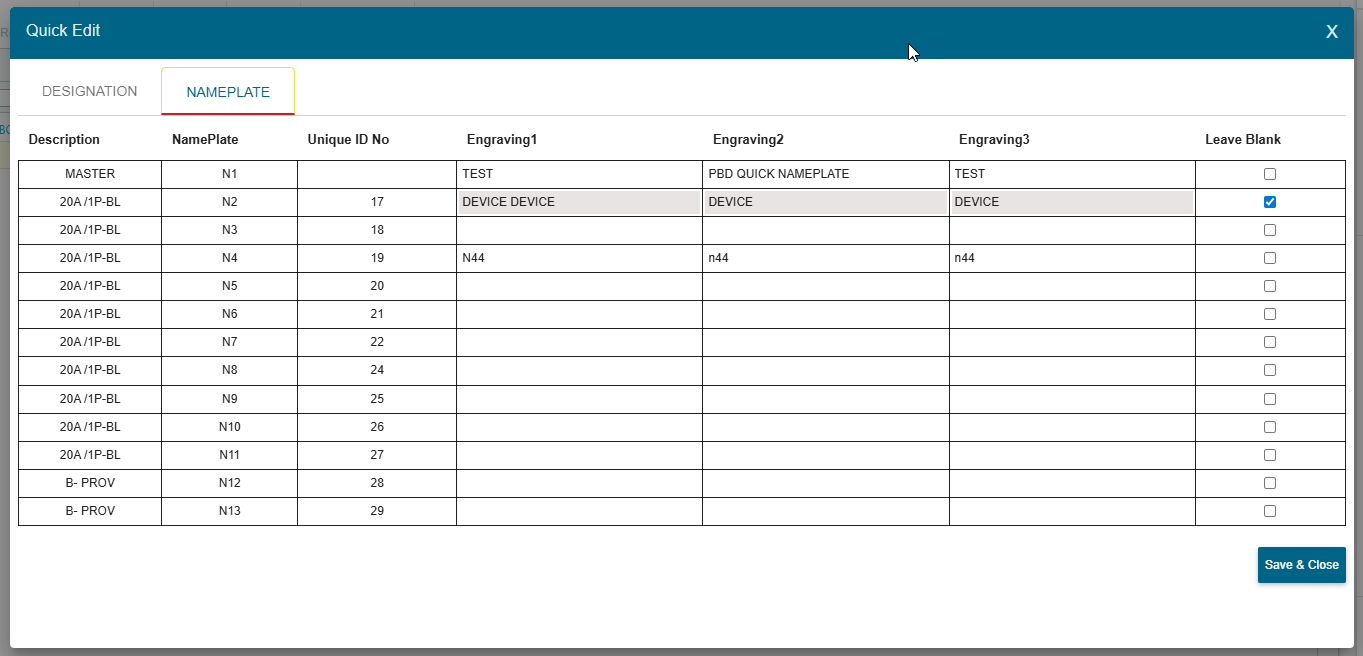The width and height of the screenshot is (1363, 656).
Task: Switch to the DESIGNATION tab
Action: coord(90,91)
